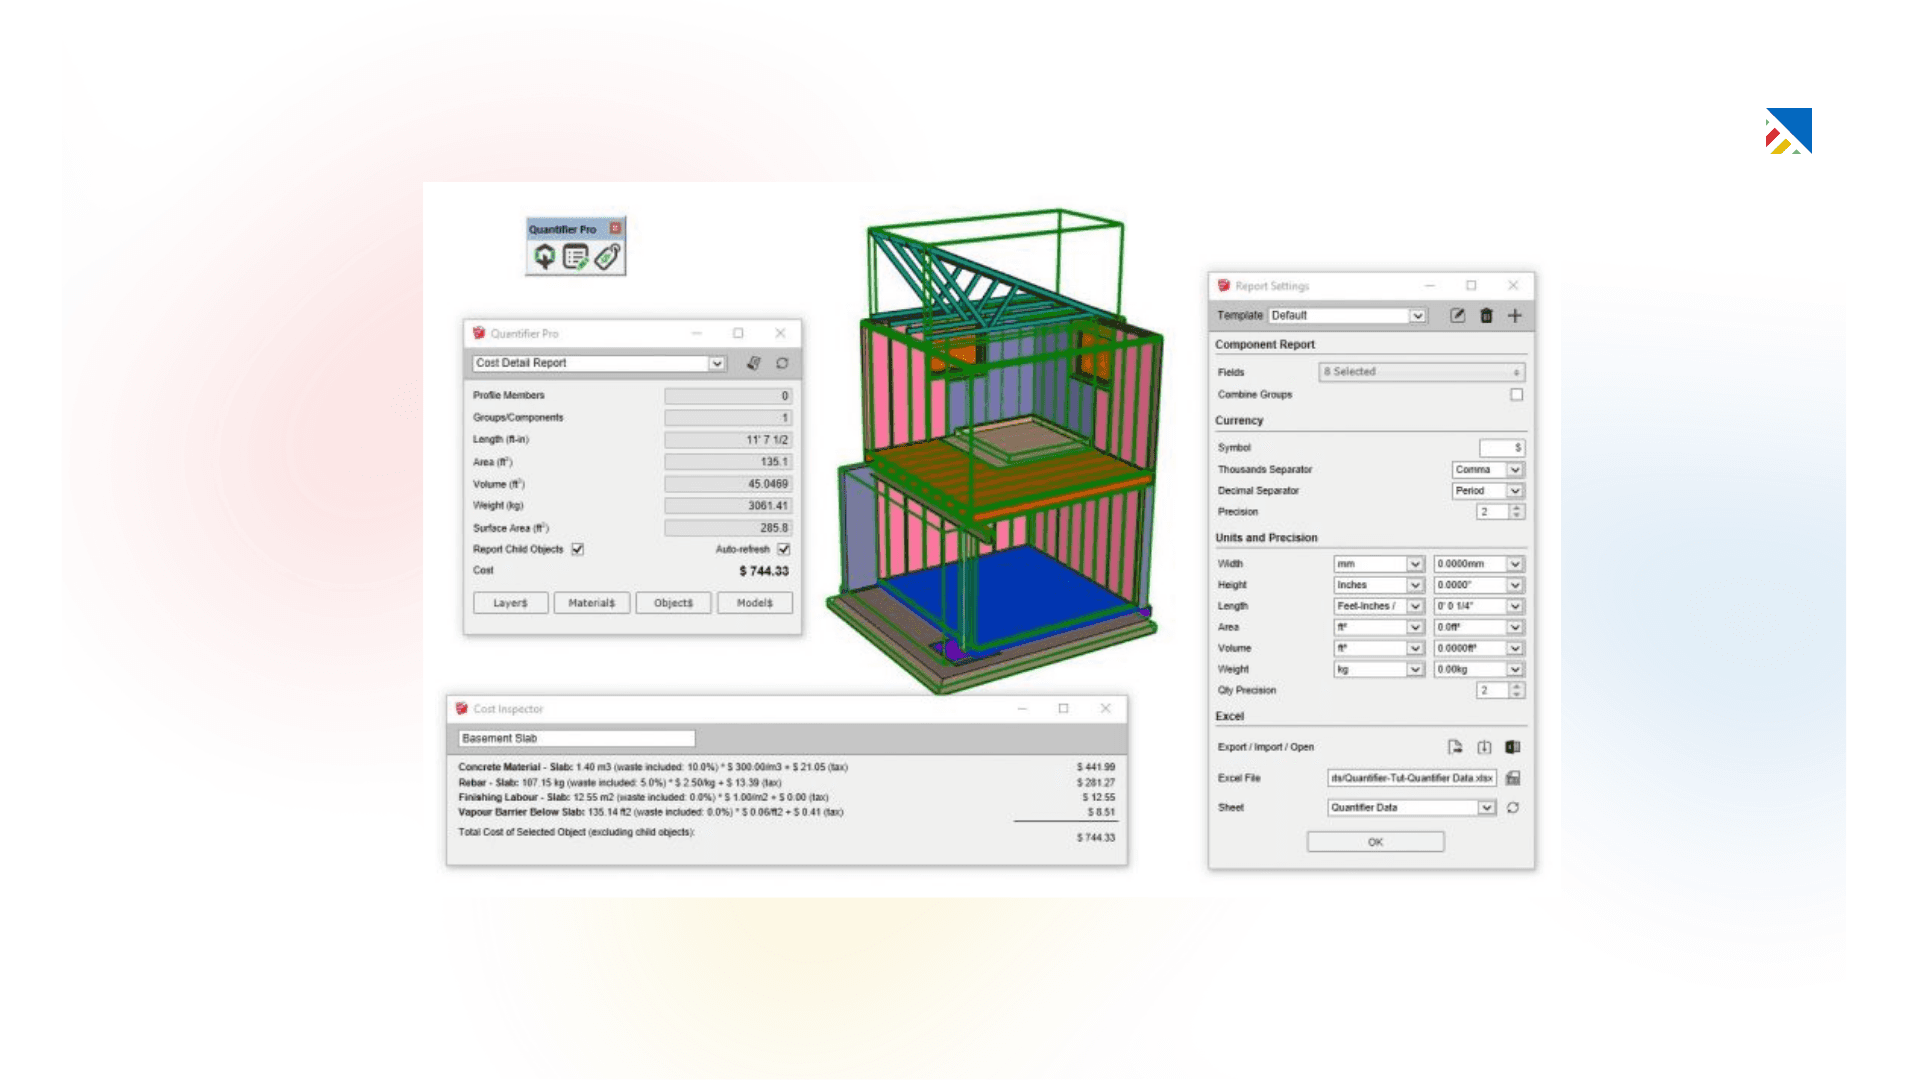Uncheck Report Child Objects
This screenshot has height=1080, width=1920.
point(576,549)
